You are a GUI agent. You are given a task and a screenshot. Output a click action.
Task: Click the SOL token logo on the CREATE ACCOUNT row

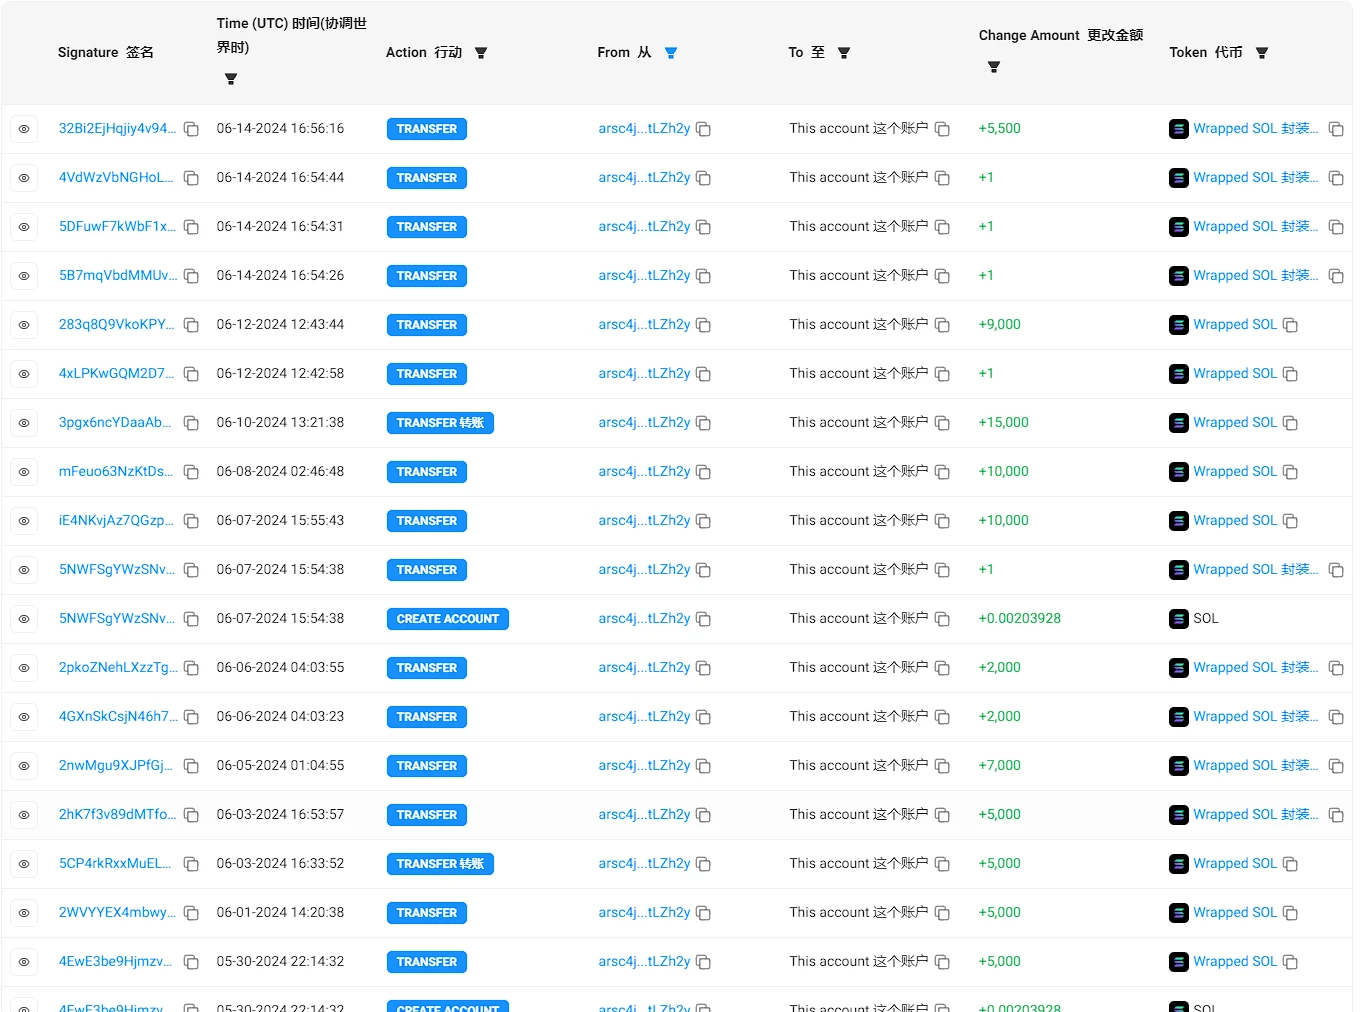pos(1178,618)
